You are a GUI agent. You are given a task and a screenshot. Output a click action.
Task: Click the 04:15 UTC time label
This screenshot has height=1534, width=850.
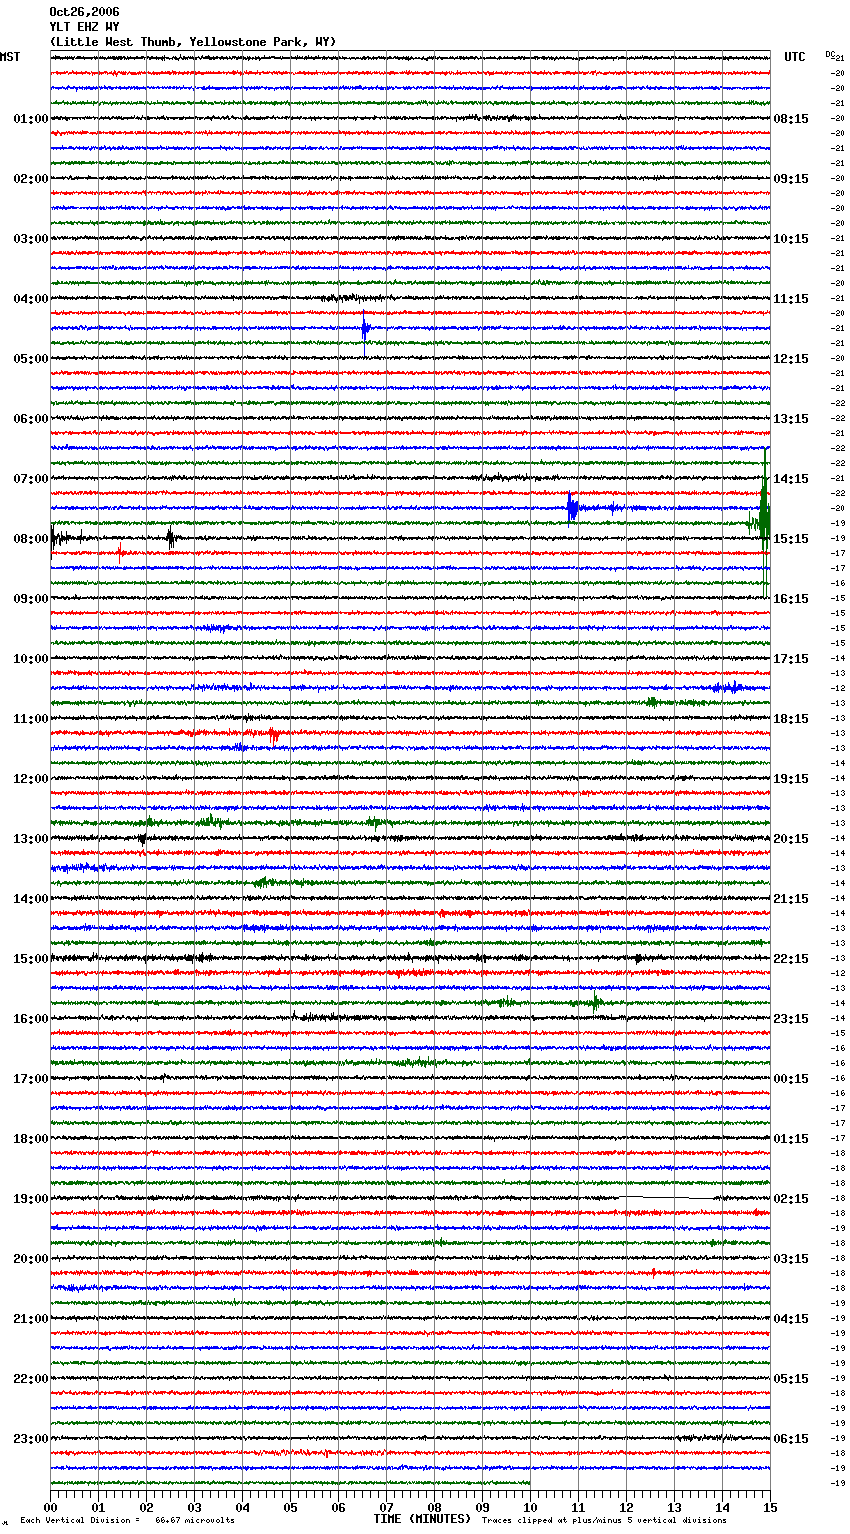point(791,1319)
